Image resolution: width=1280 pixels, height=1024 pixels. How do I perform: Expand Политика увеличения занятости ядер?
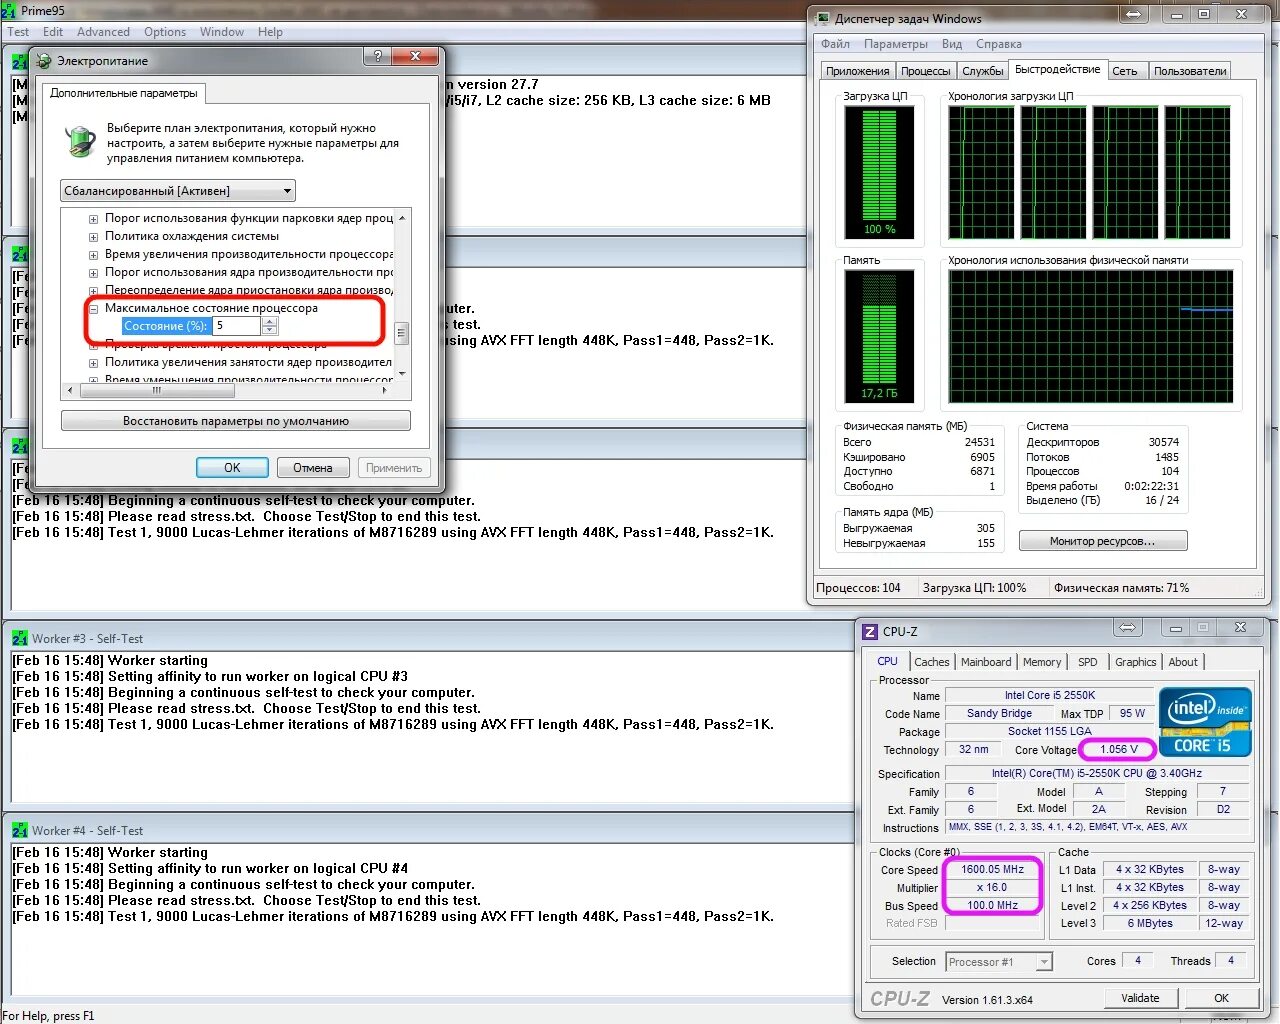(x=93, y=362)
